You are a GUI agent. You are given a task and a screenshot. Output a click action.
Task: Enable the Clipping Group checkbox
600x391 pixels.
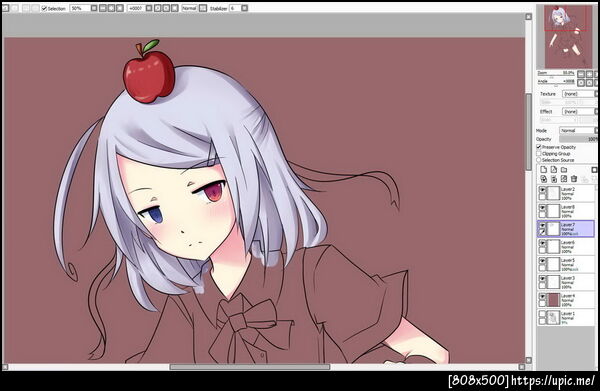tap(539, 153)
